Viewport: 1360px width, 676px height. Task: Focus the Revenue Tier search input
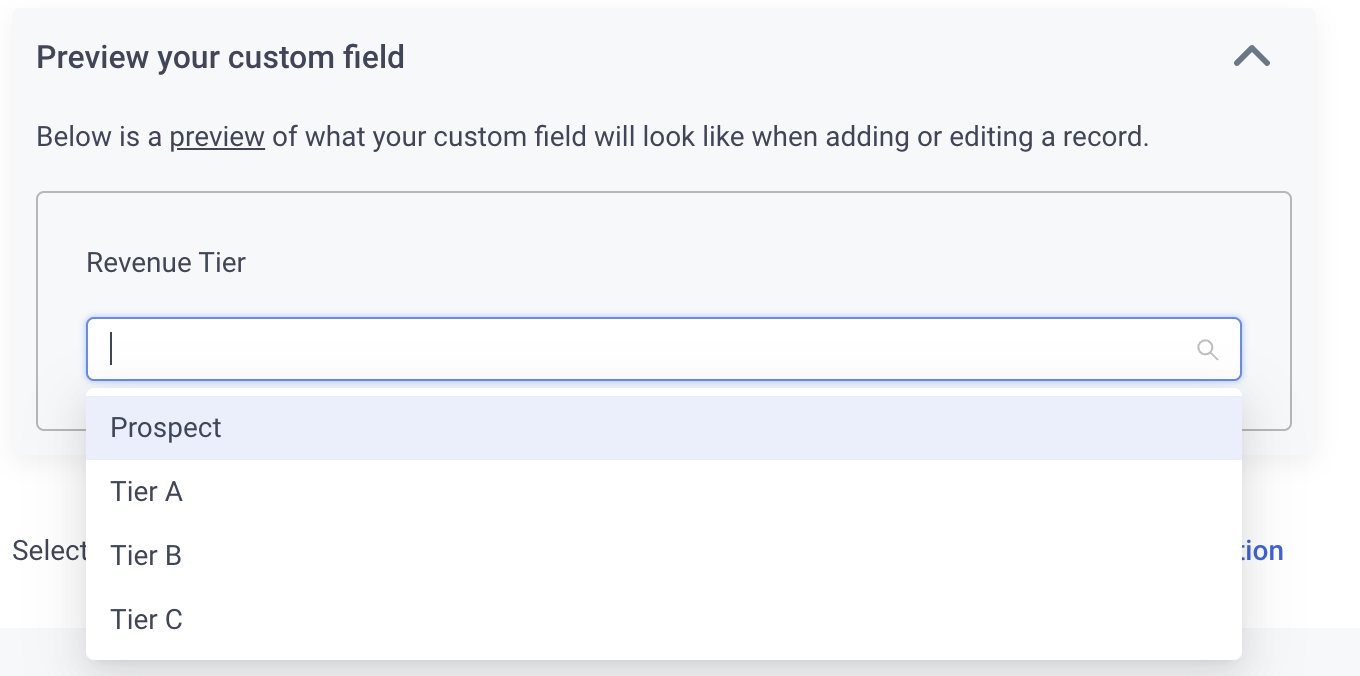664,349
